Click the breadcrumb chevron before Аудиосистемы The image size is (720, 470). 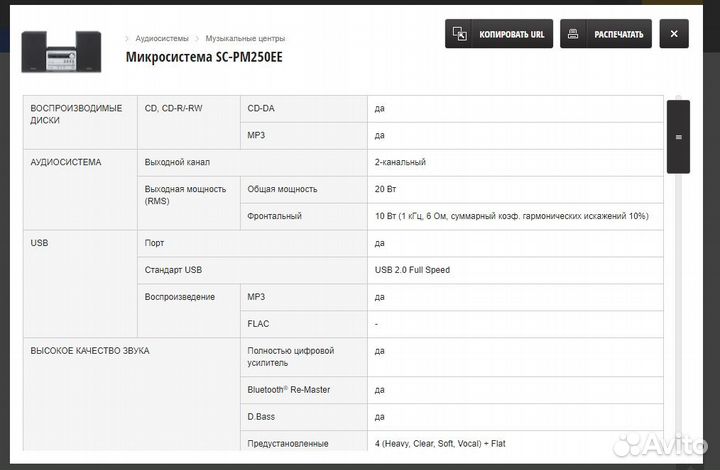click(127, 39)
